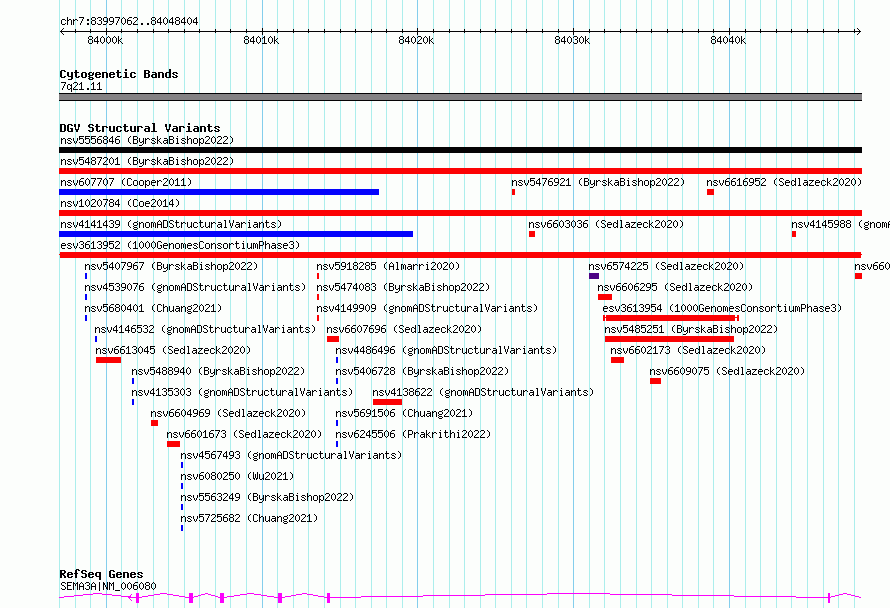This screenshot has height=608, width=890.
Task: Click nsv6245506 (Prakrithi2022) label
Action: pos(413,434)
